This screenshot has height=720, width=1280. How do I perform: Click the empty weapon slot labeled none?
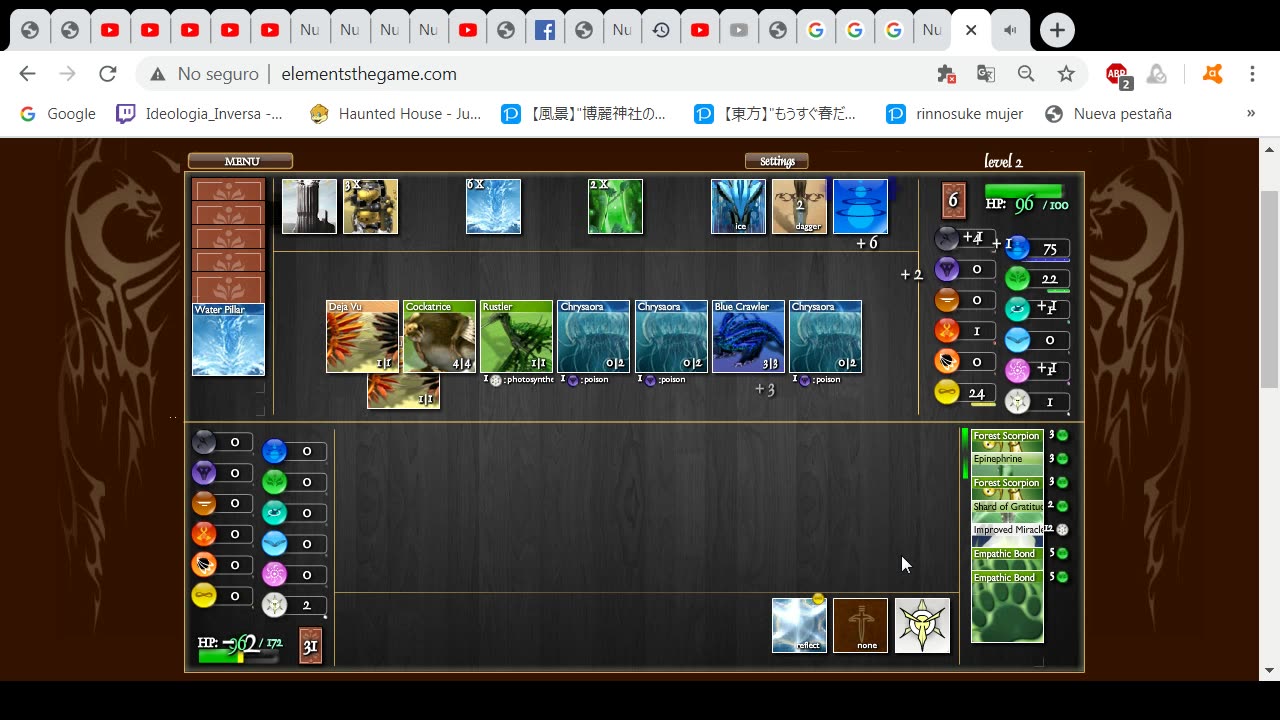click(x=860, y=625)
